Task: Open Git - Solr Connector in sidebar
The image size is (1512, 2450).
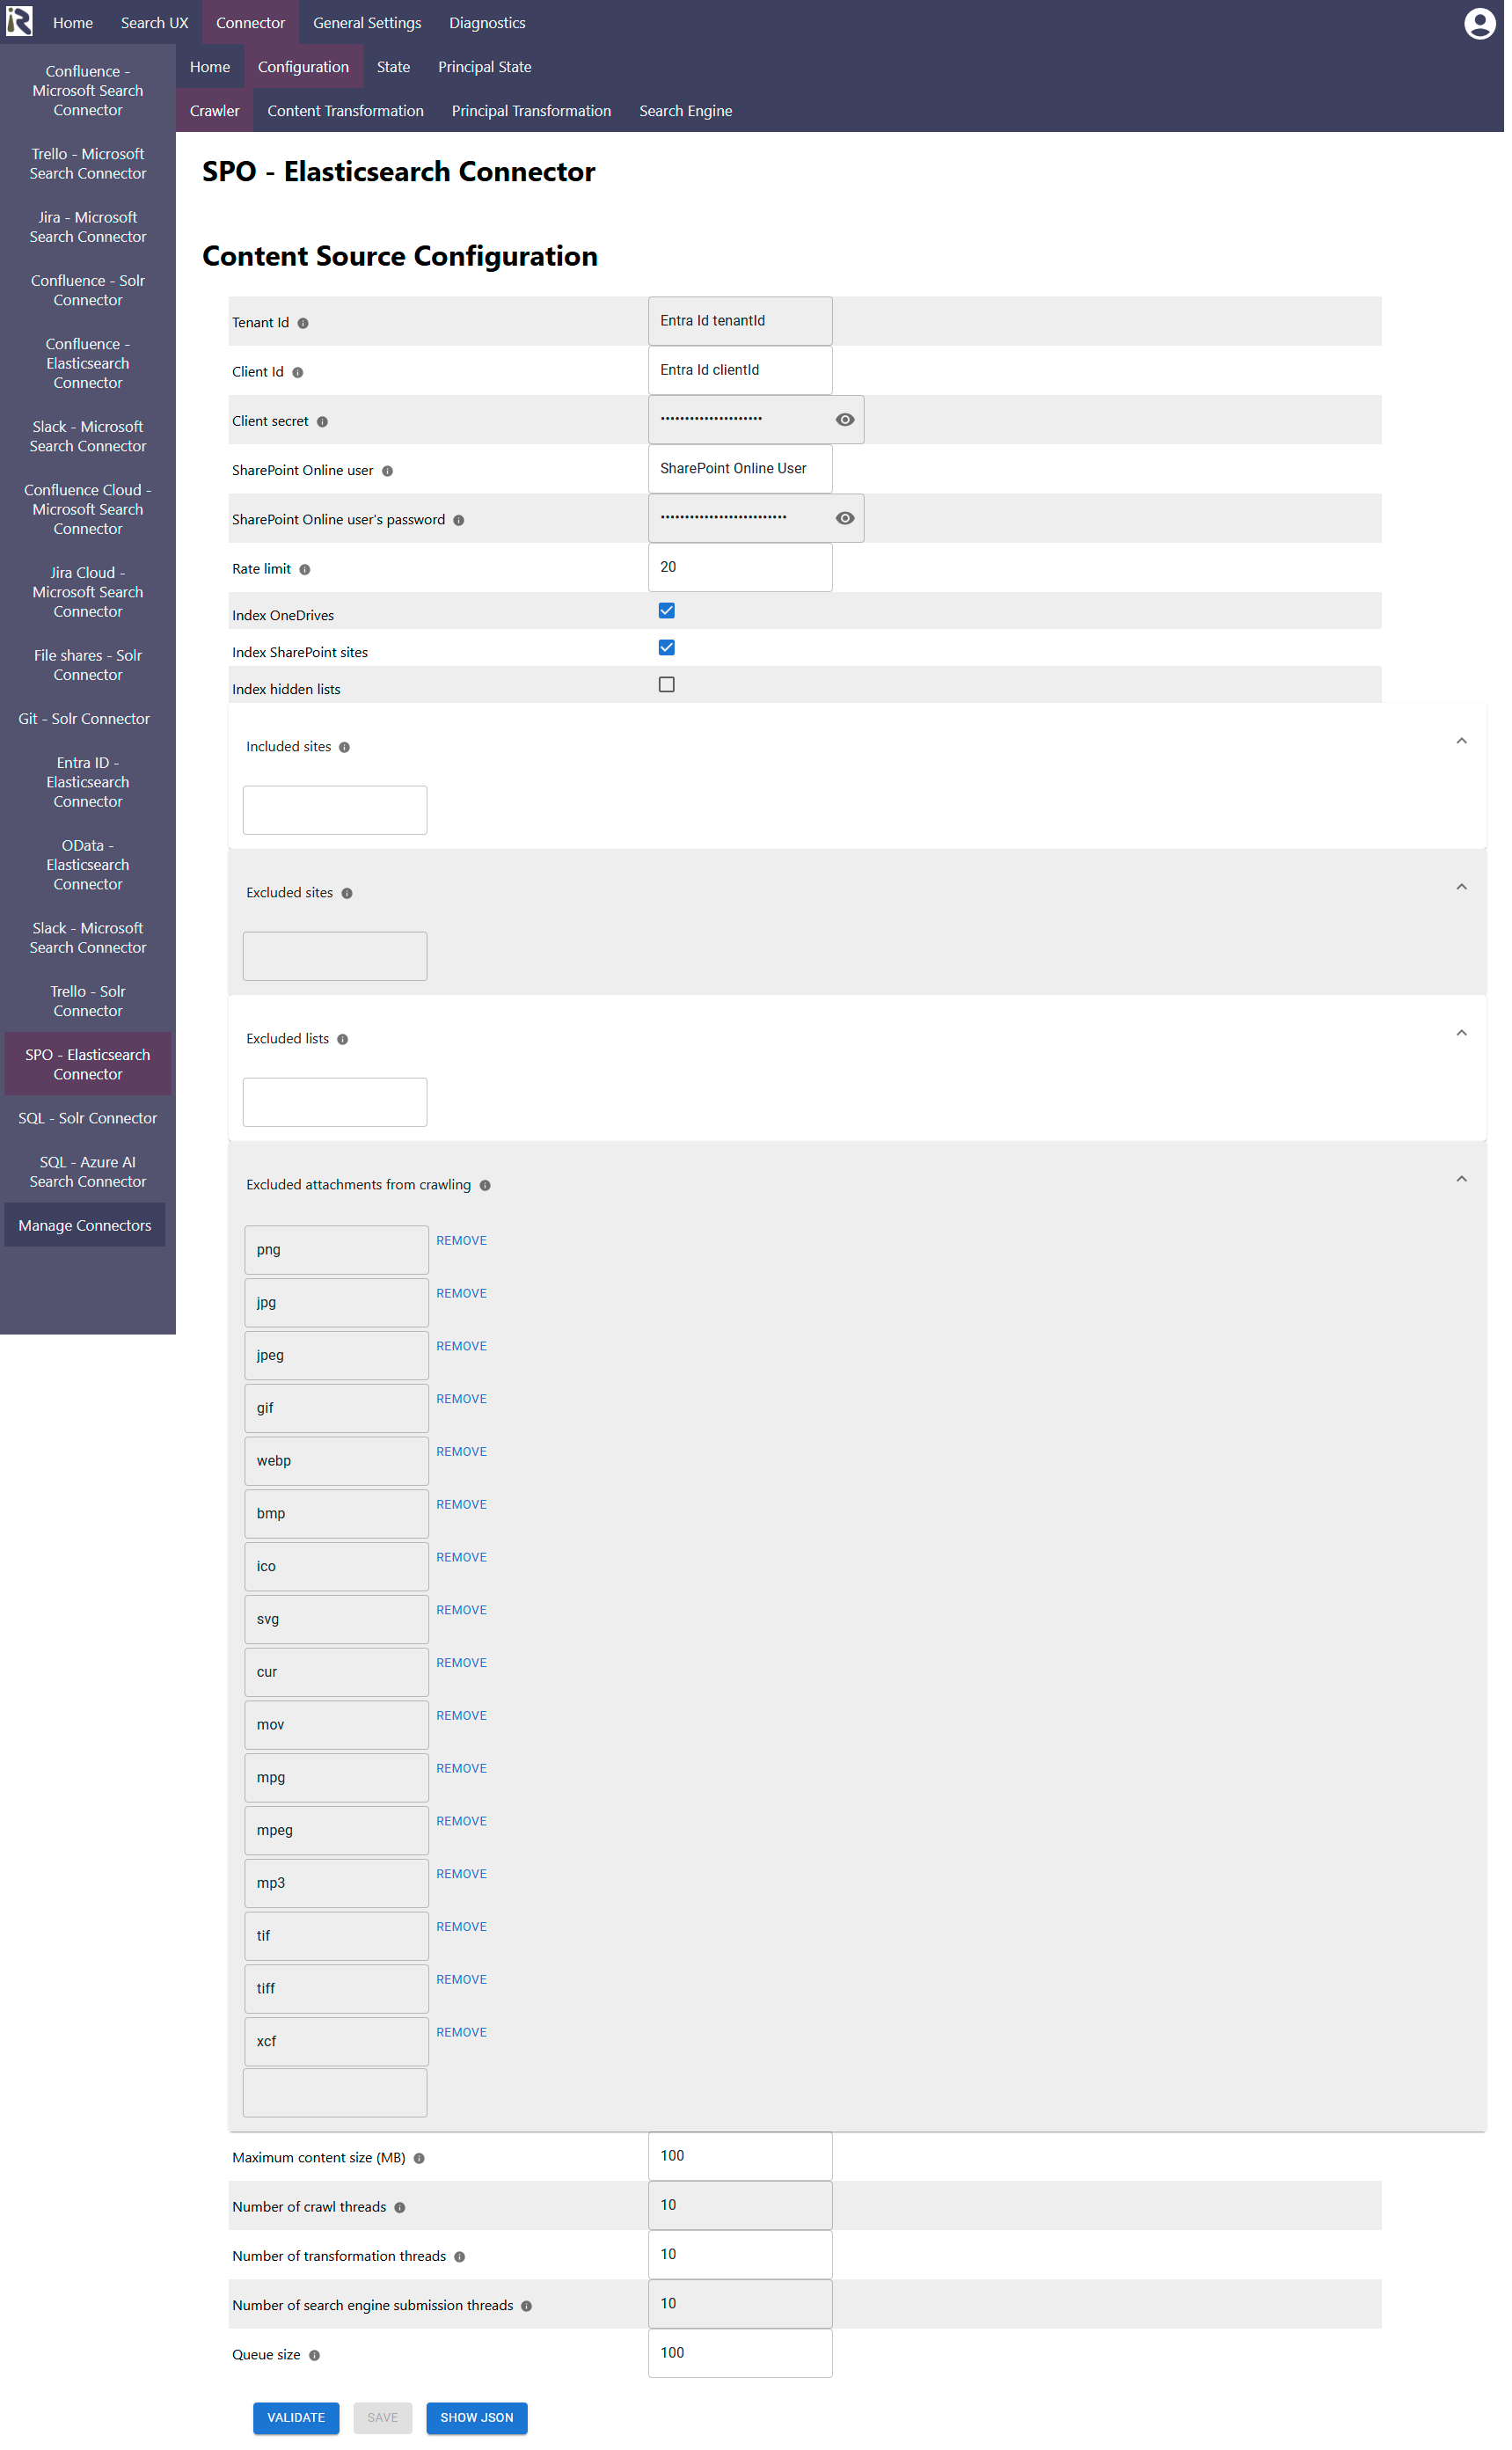Action: [85, 719]
